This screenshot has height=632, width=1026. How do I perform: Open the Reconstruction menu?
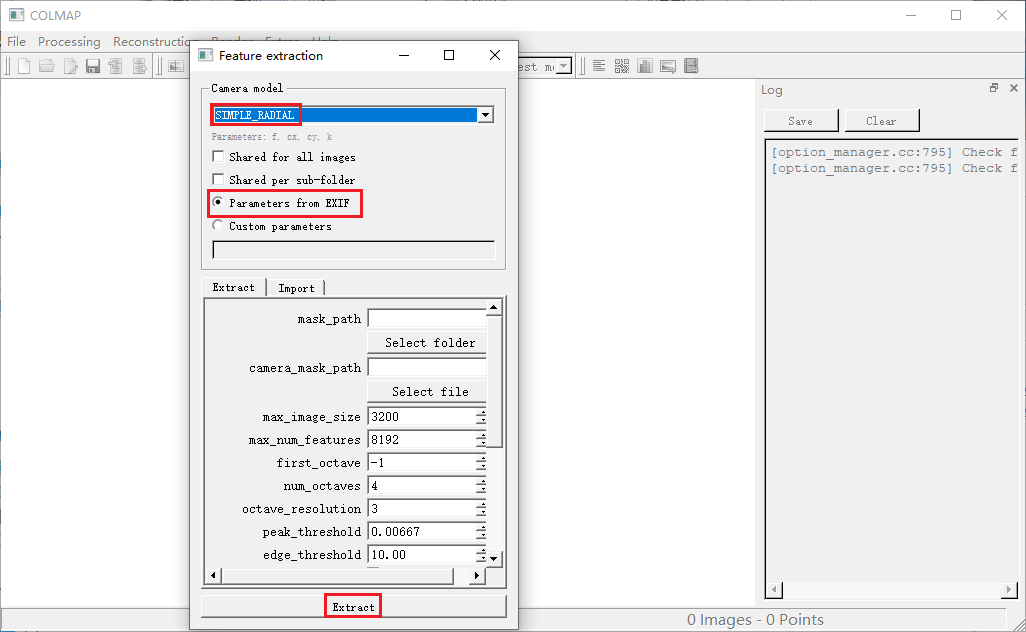coord(152,41)
